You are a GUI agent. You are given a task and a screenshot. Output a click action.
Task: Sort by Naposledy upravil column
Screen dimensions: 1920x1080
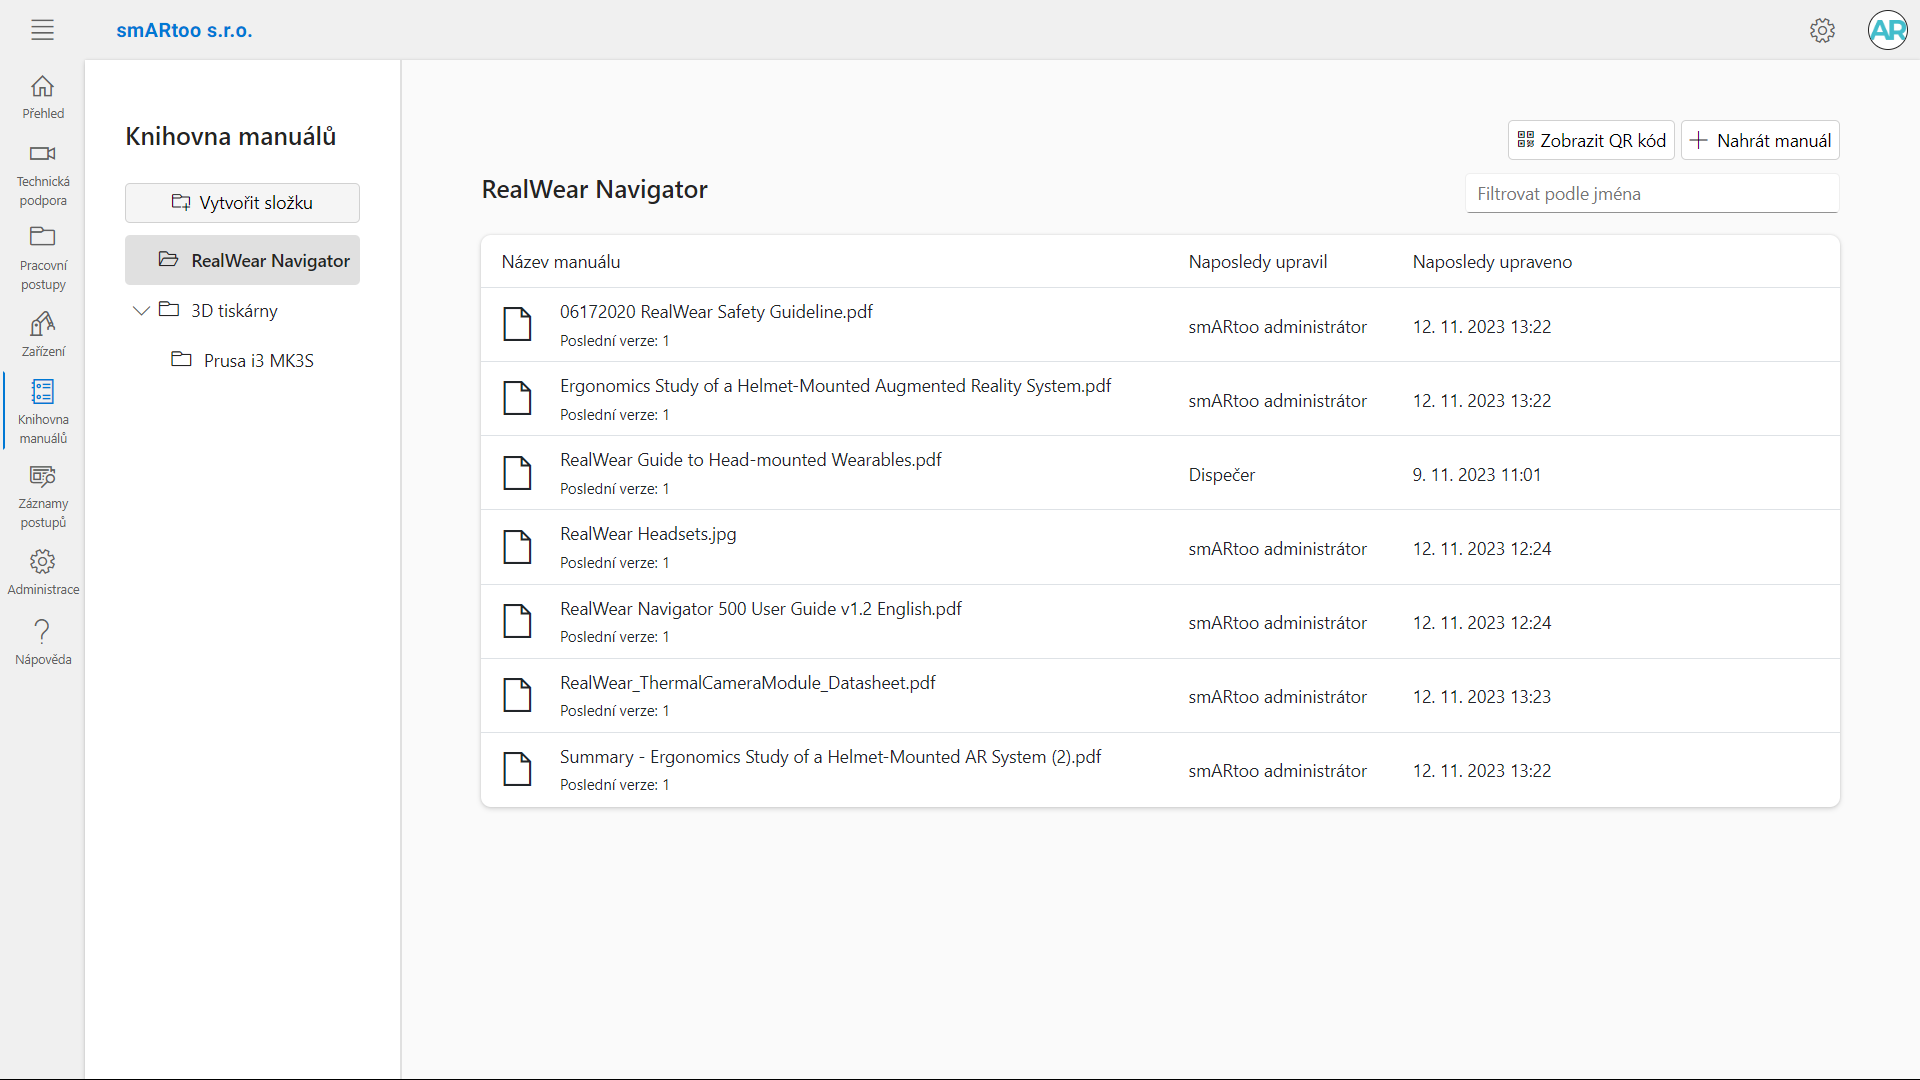point(1258,262)
